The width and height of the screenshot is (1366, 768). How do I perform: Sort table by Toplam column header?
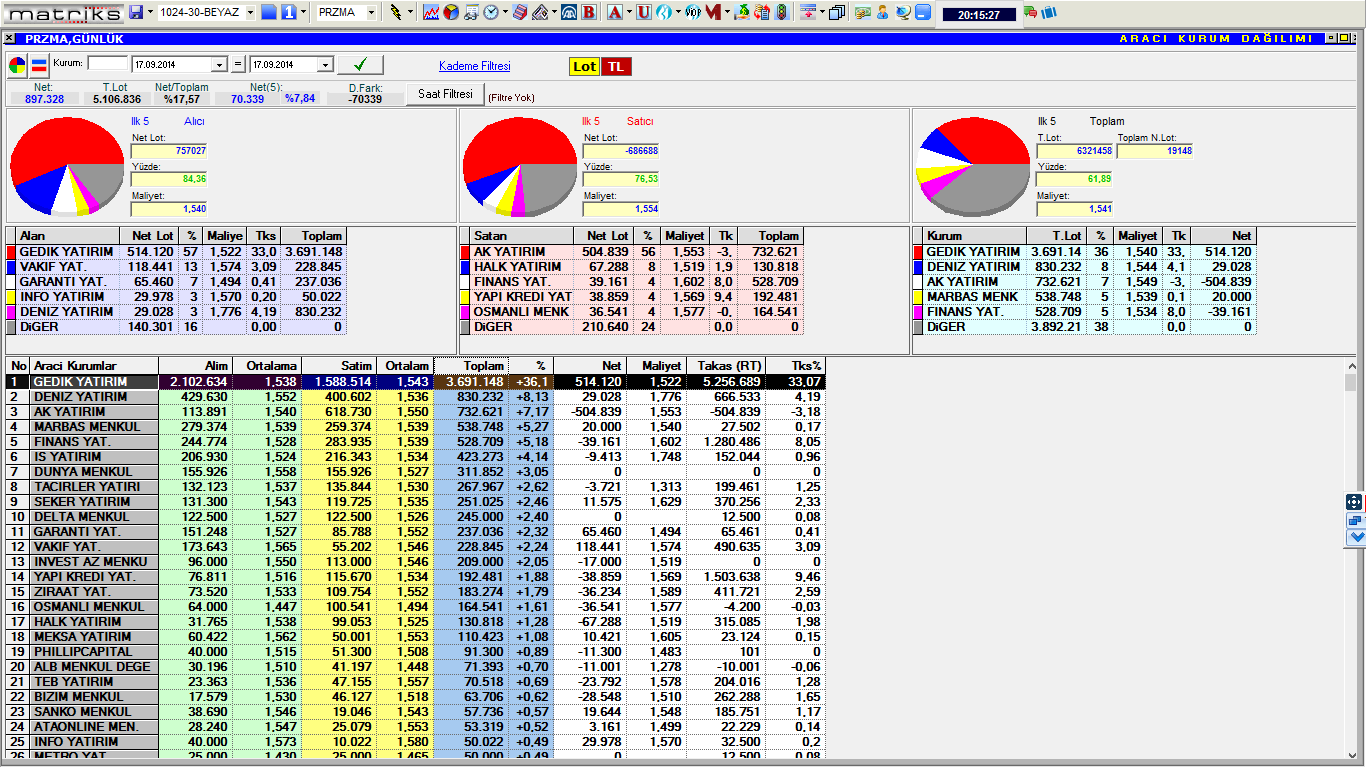(471, 366)
